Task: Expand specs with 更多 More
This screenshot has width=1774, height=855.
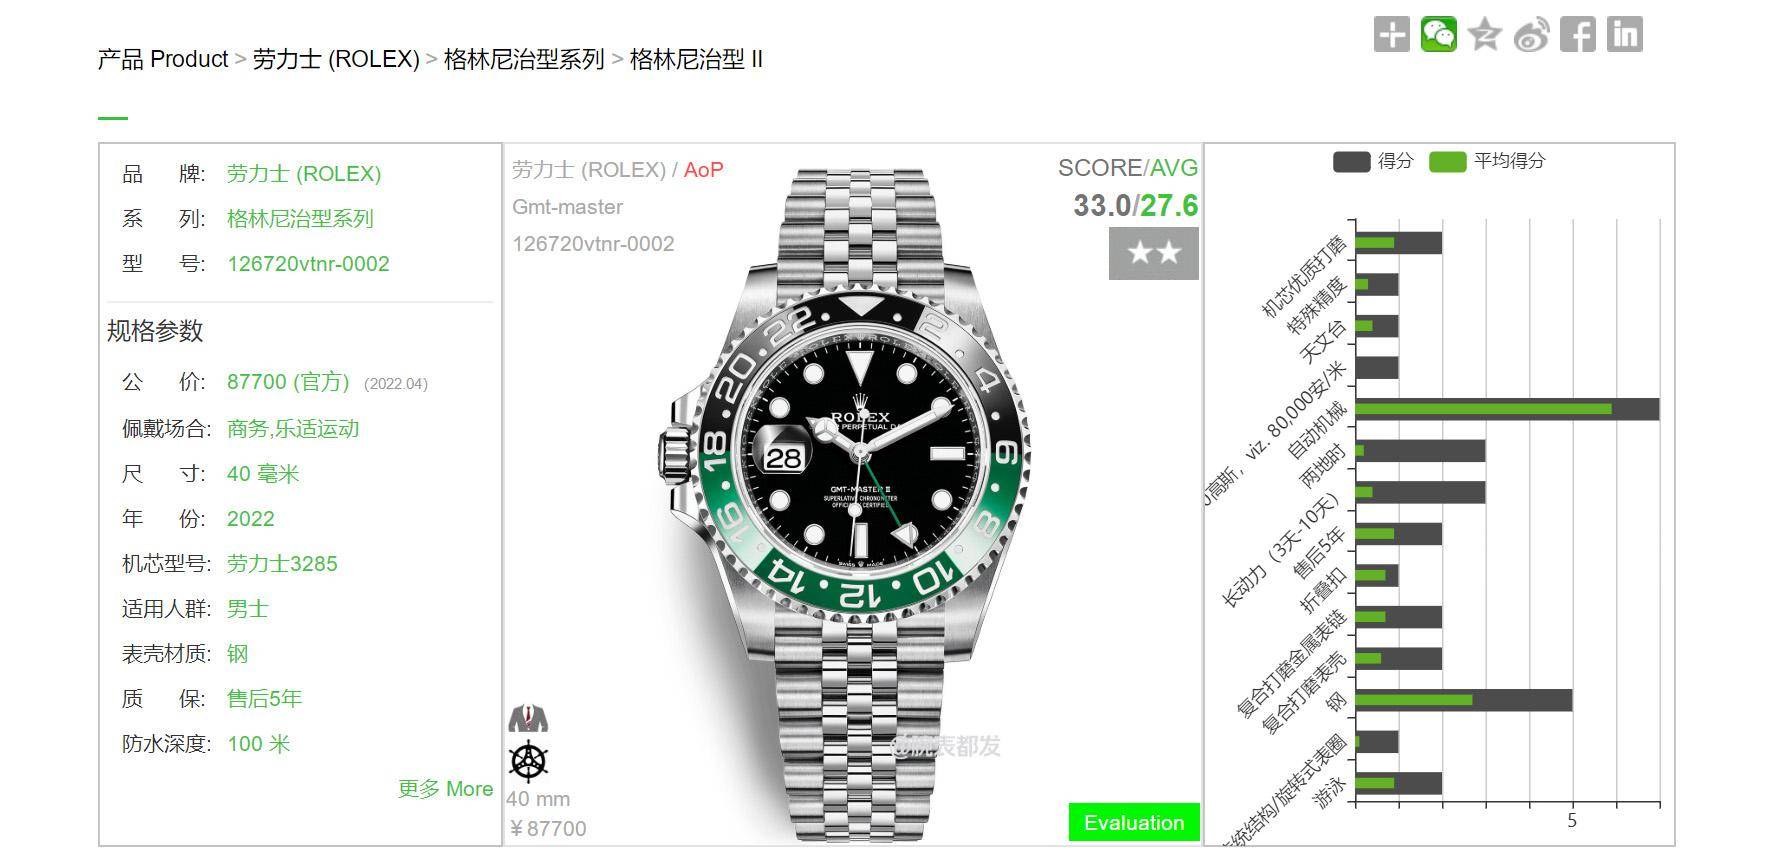Action: tap(445, 789)
